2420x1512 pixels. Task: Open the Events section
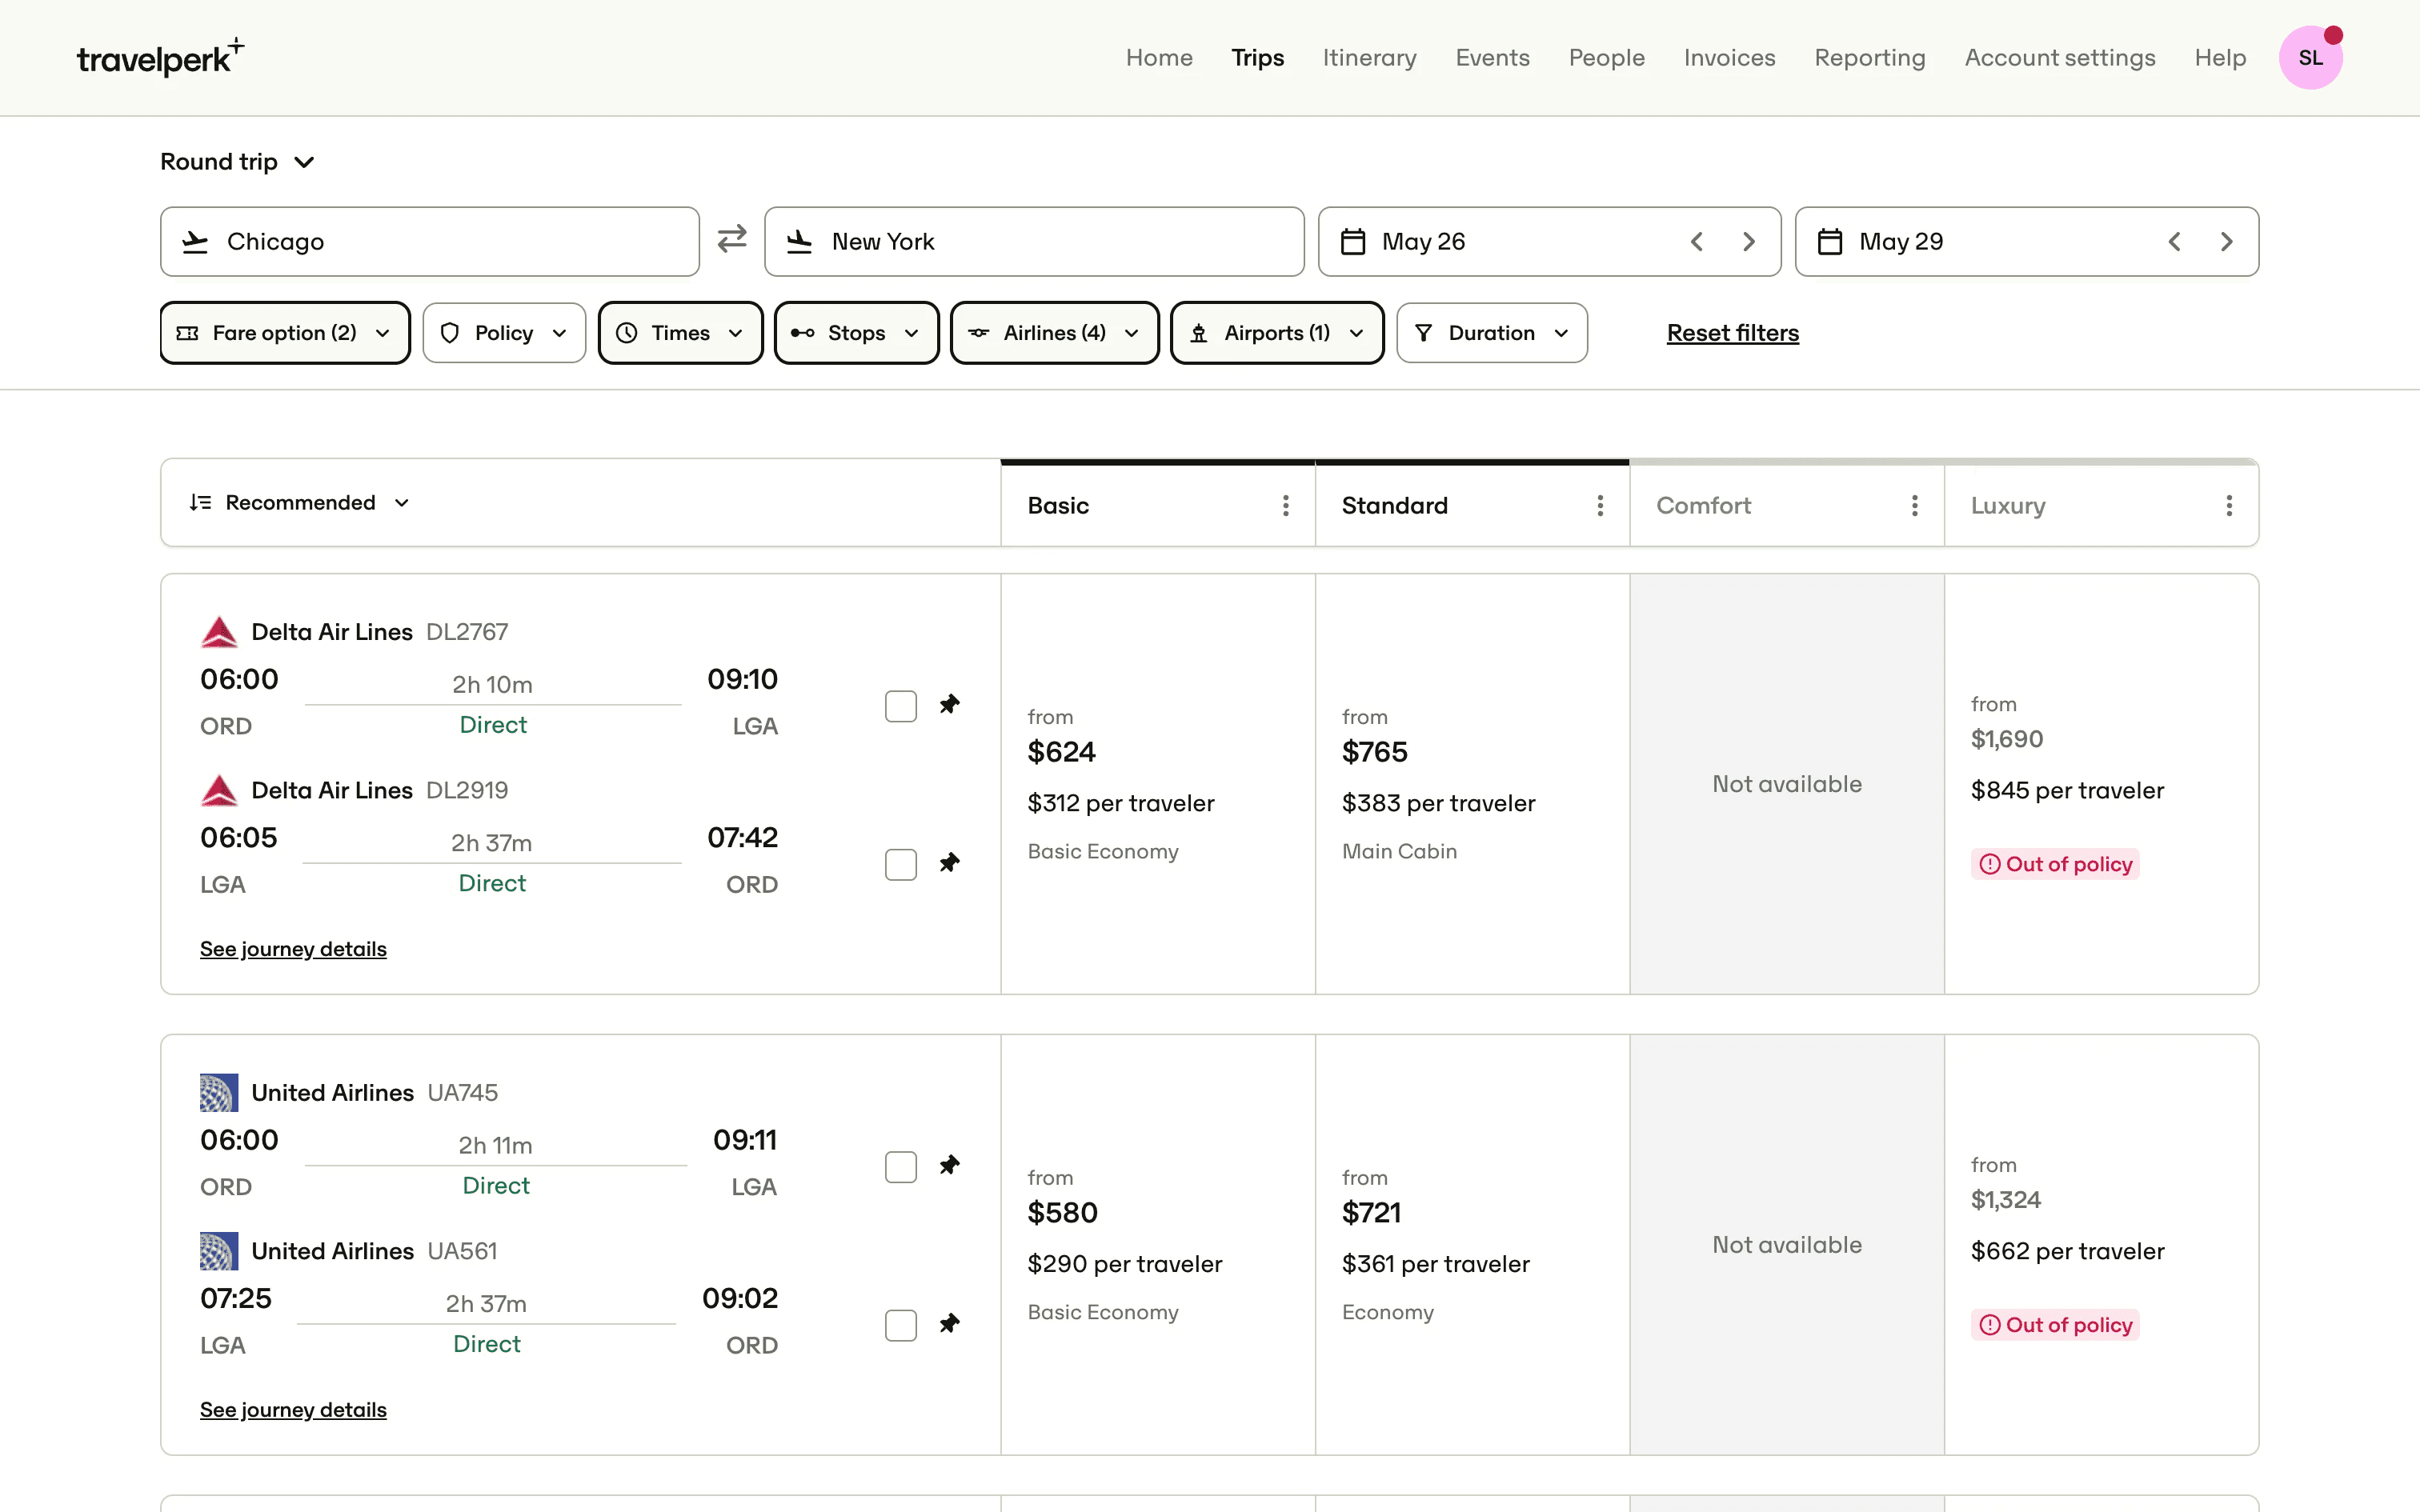coord(1492,58)
